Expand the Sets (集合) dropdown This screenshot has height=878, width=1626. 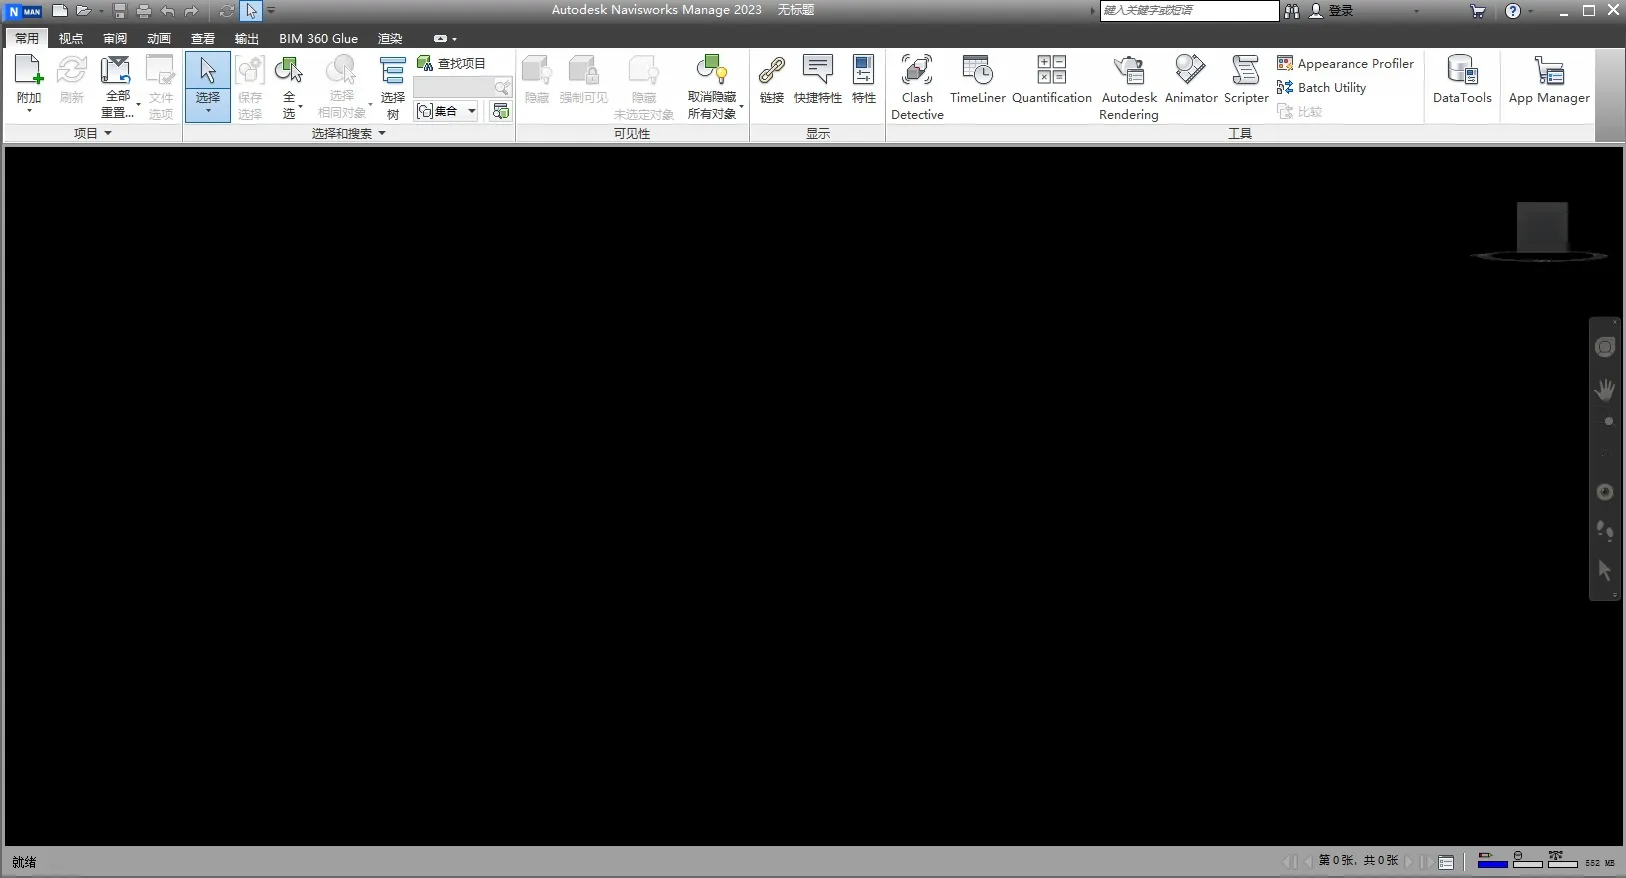[x=471, y=111]
